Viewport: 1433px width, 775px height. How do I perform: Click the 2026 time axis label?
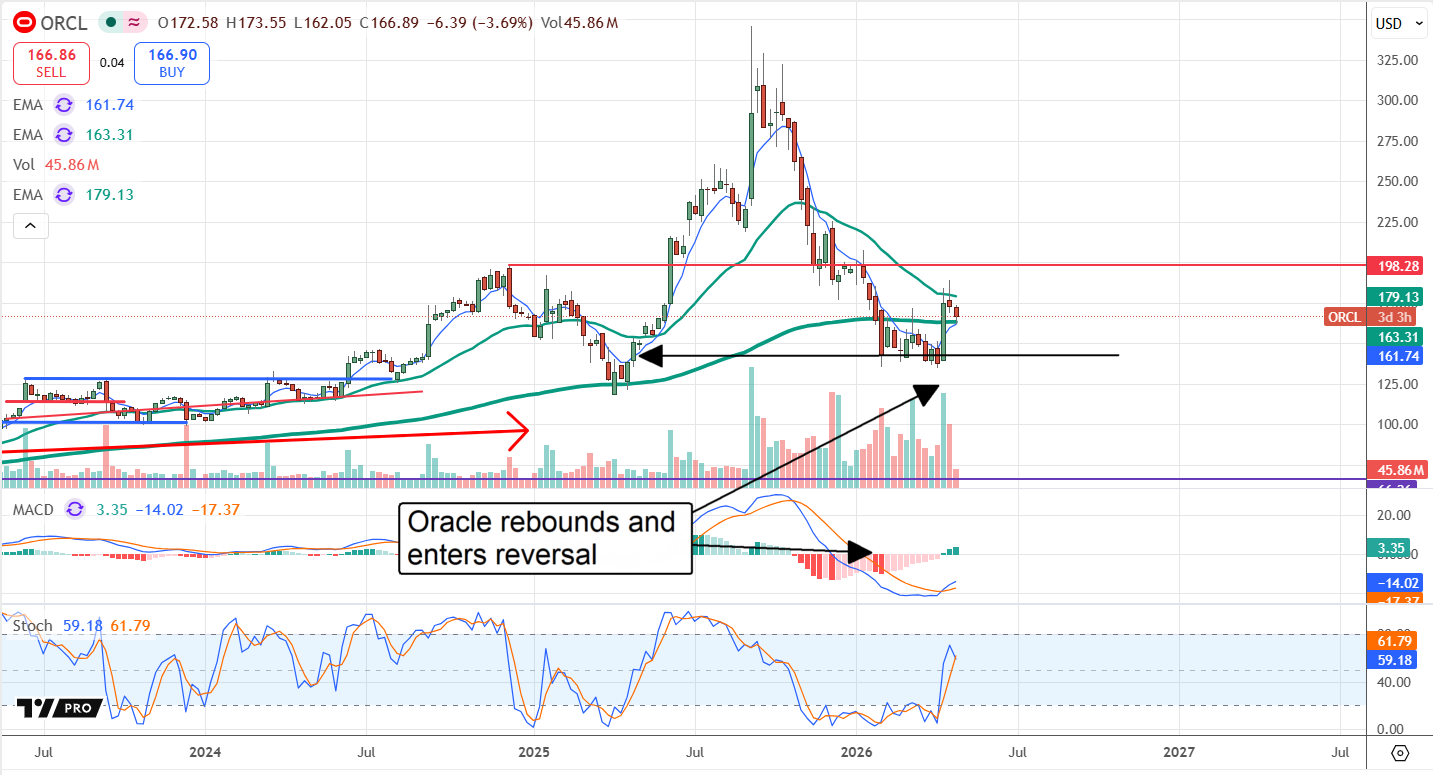pyautogui.click(x=856, y=751)
